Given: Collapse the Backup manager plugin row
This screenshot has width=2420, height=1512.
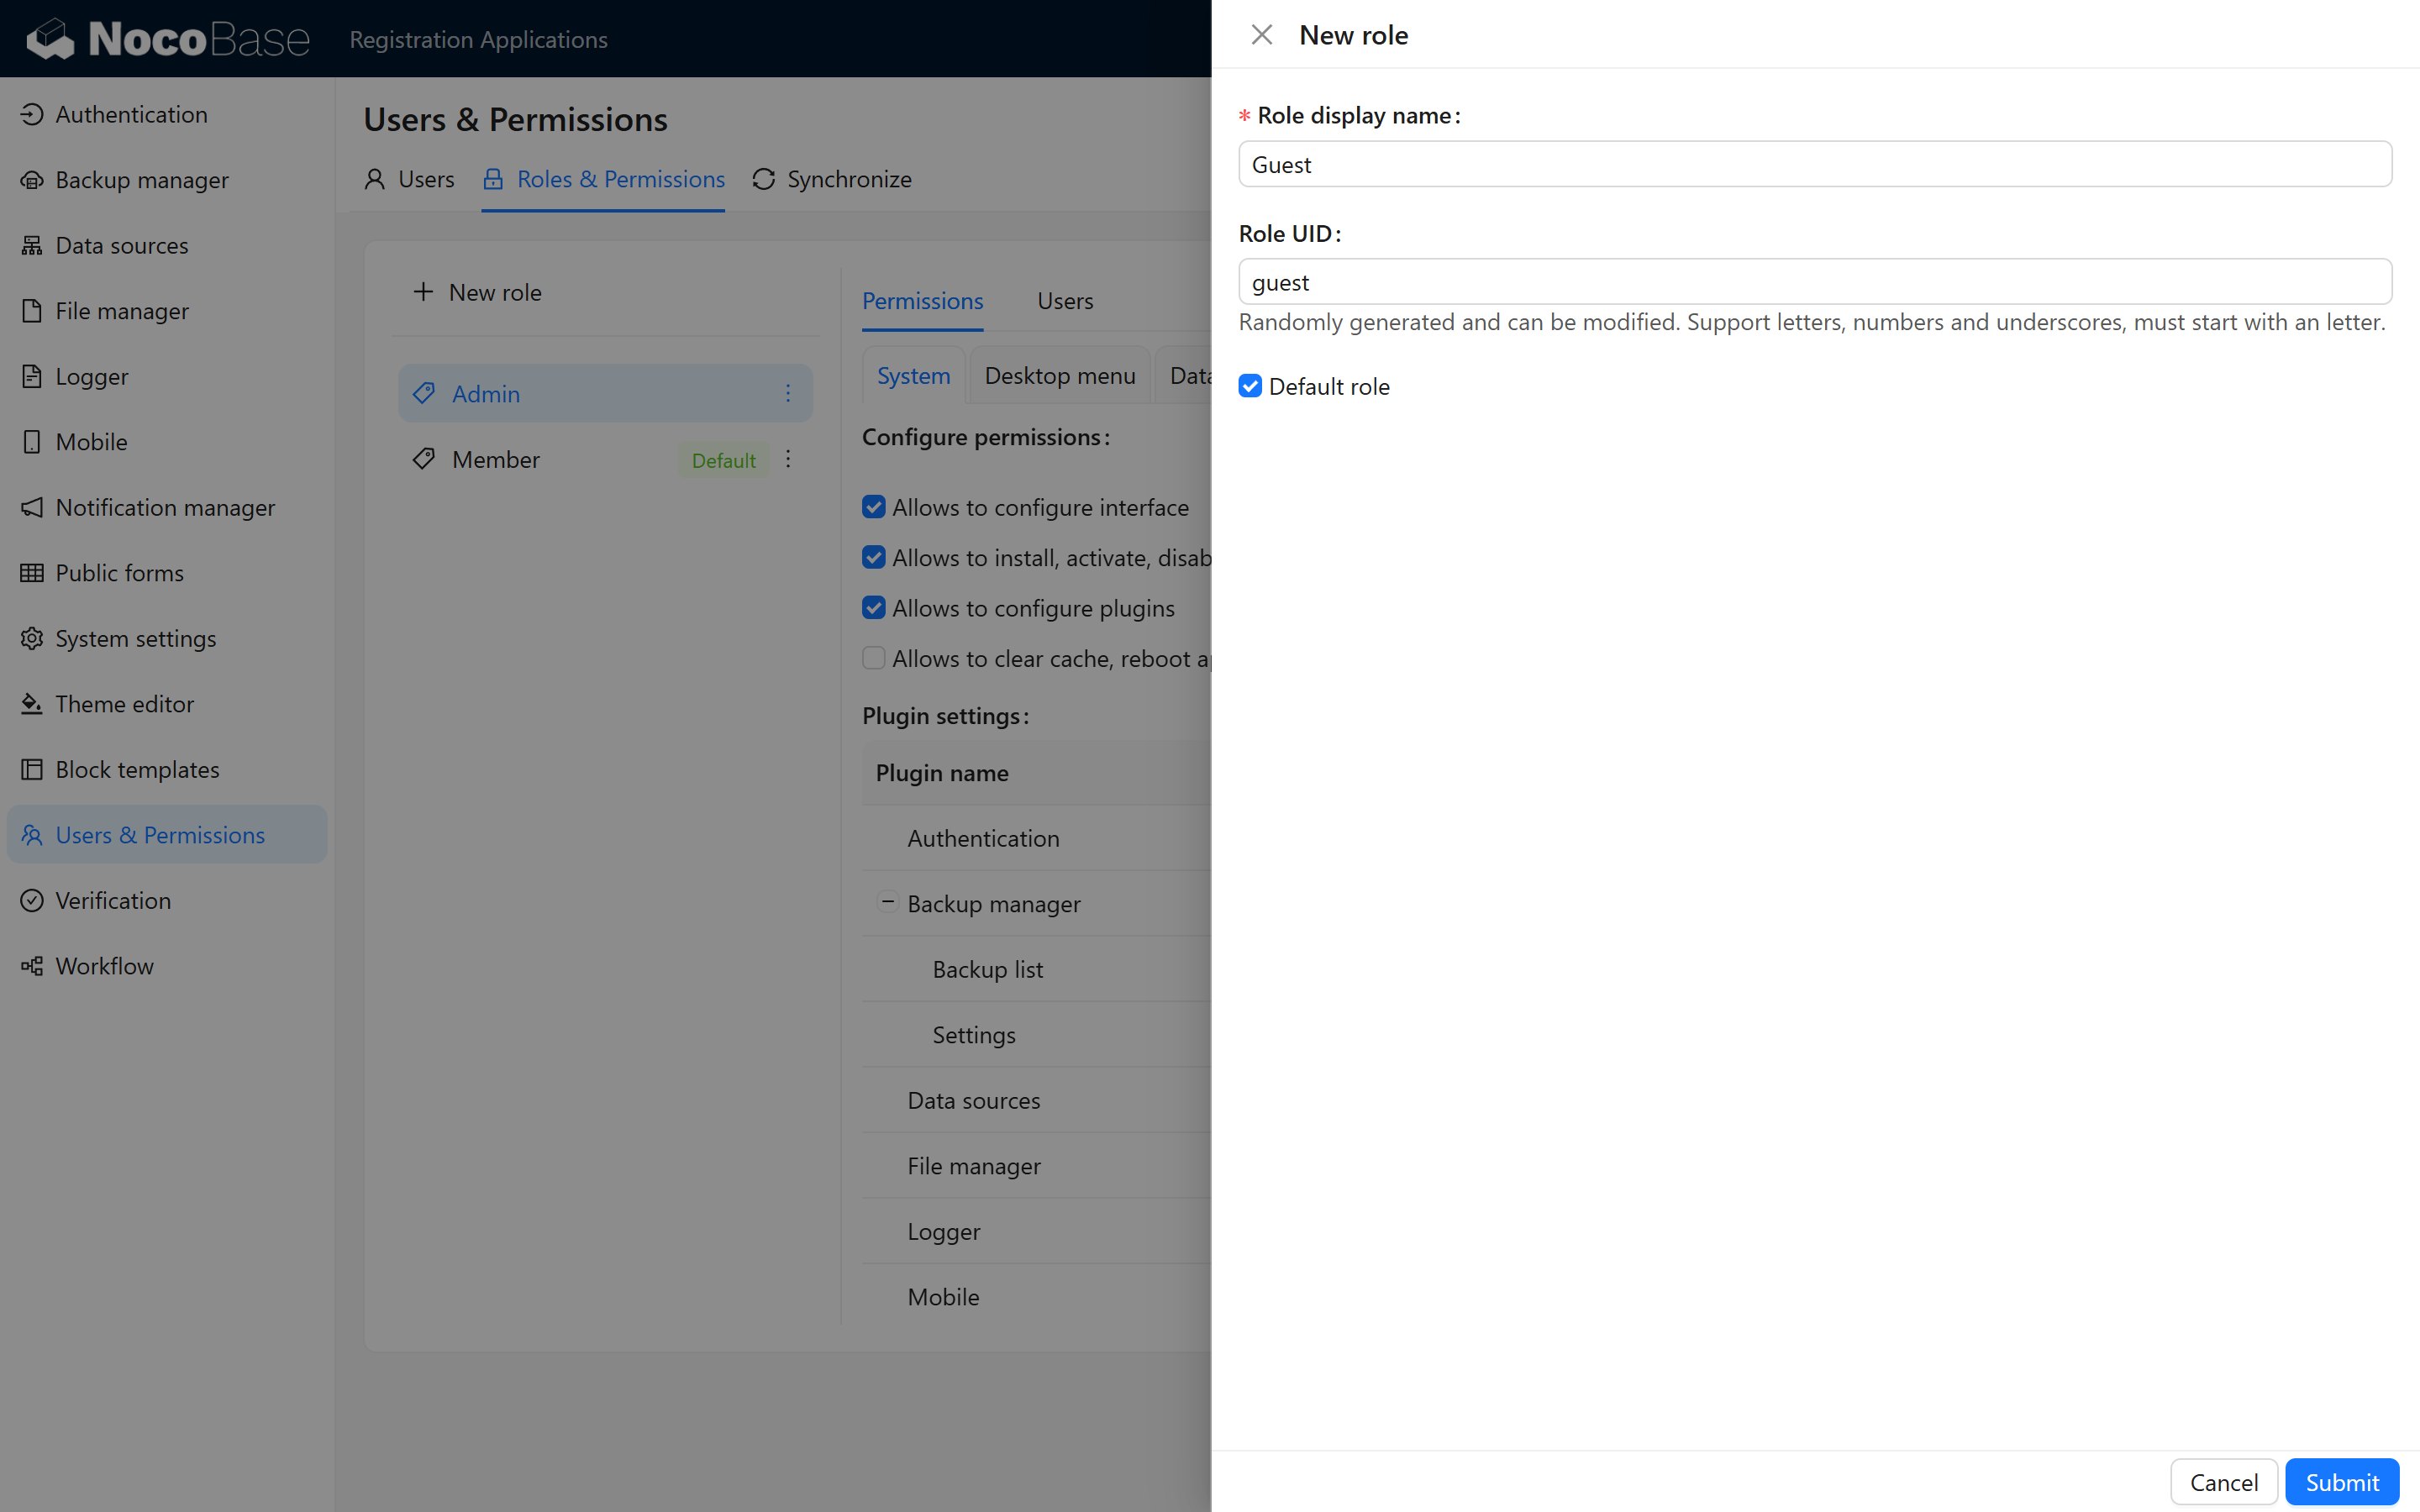Looking at the screenshot, I should (x=887, y=902).
